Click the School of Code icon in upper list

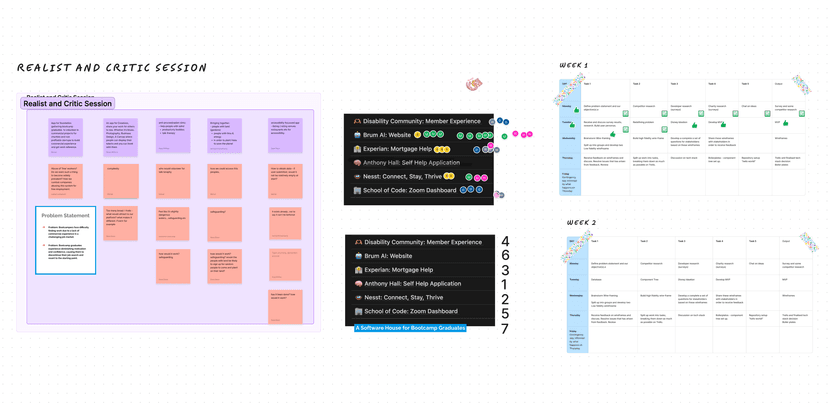tap(357, 190)
